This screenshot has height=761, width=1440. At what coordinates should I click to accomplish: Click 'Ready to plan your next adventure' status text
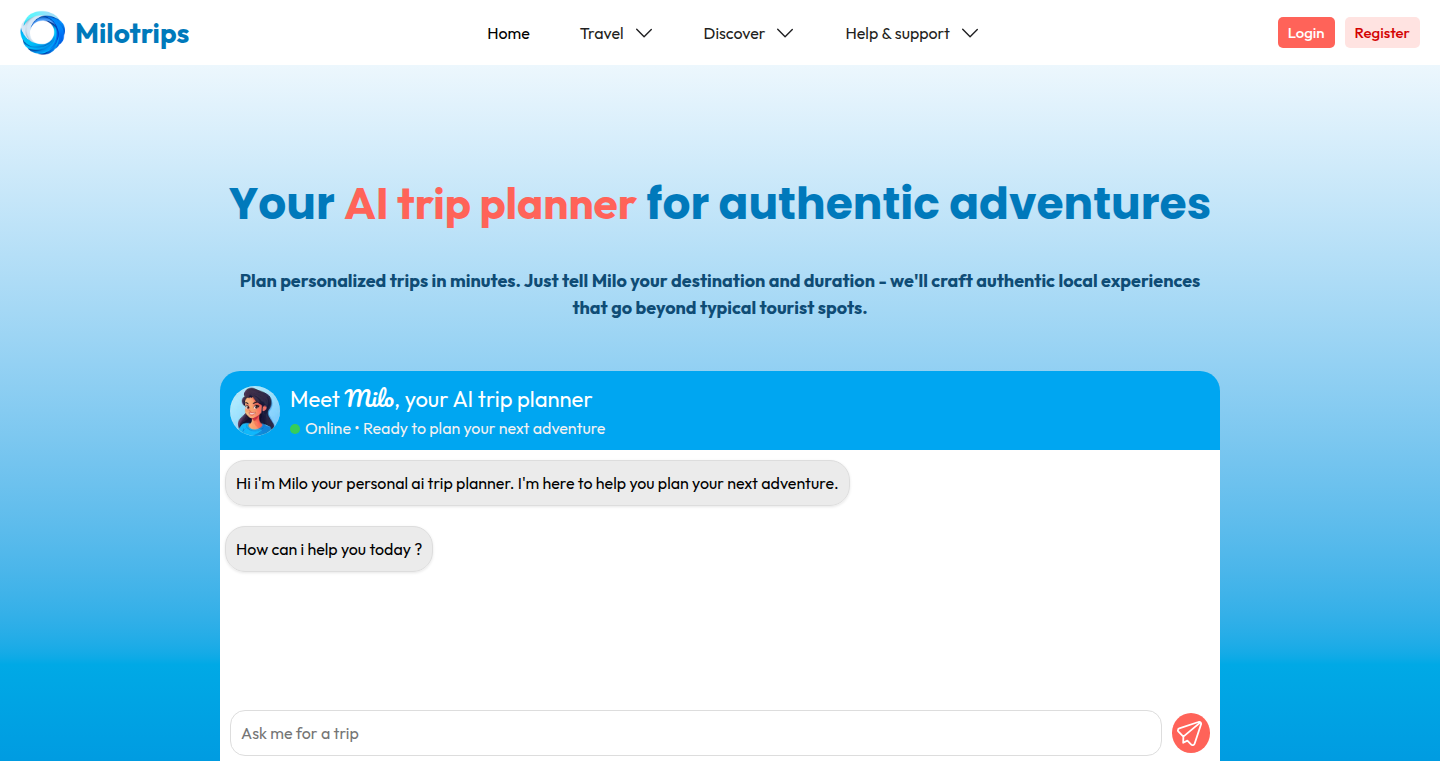(x=484, y=429)
